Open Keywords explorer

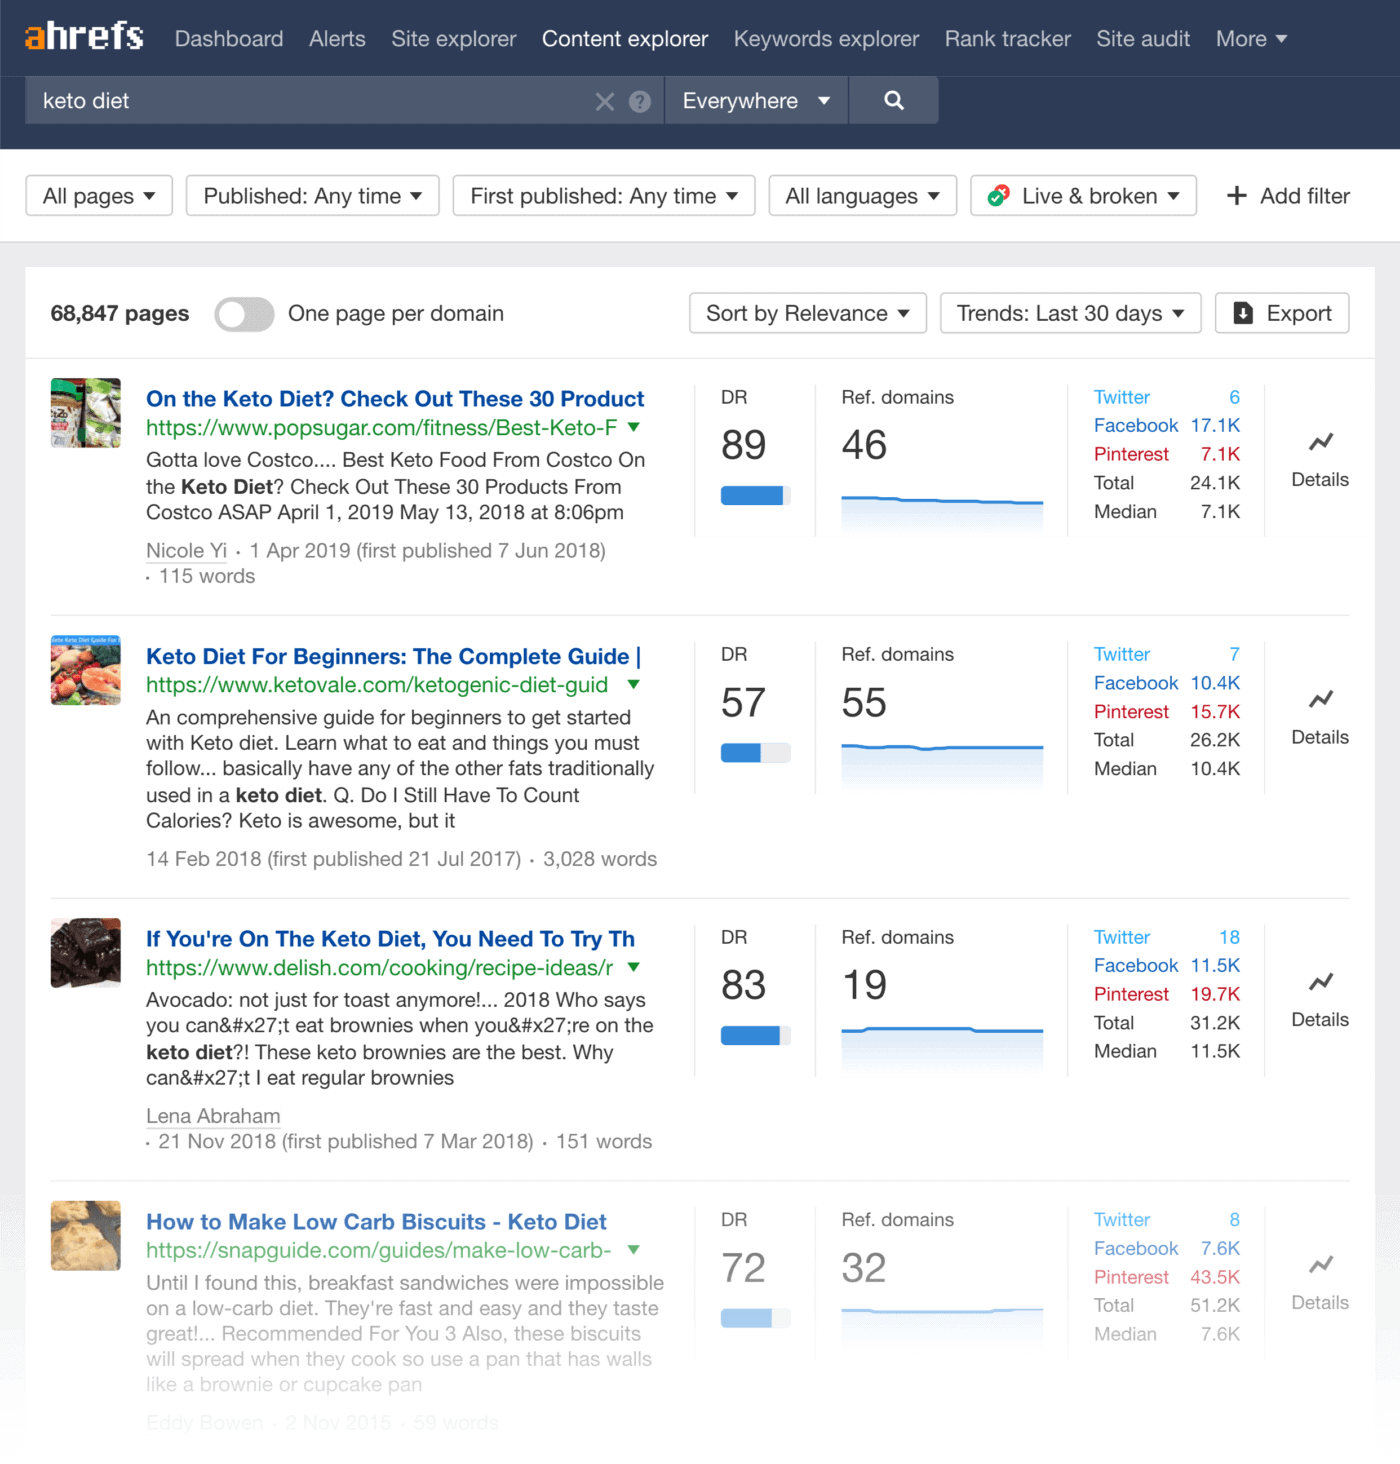tap(826, 39)
